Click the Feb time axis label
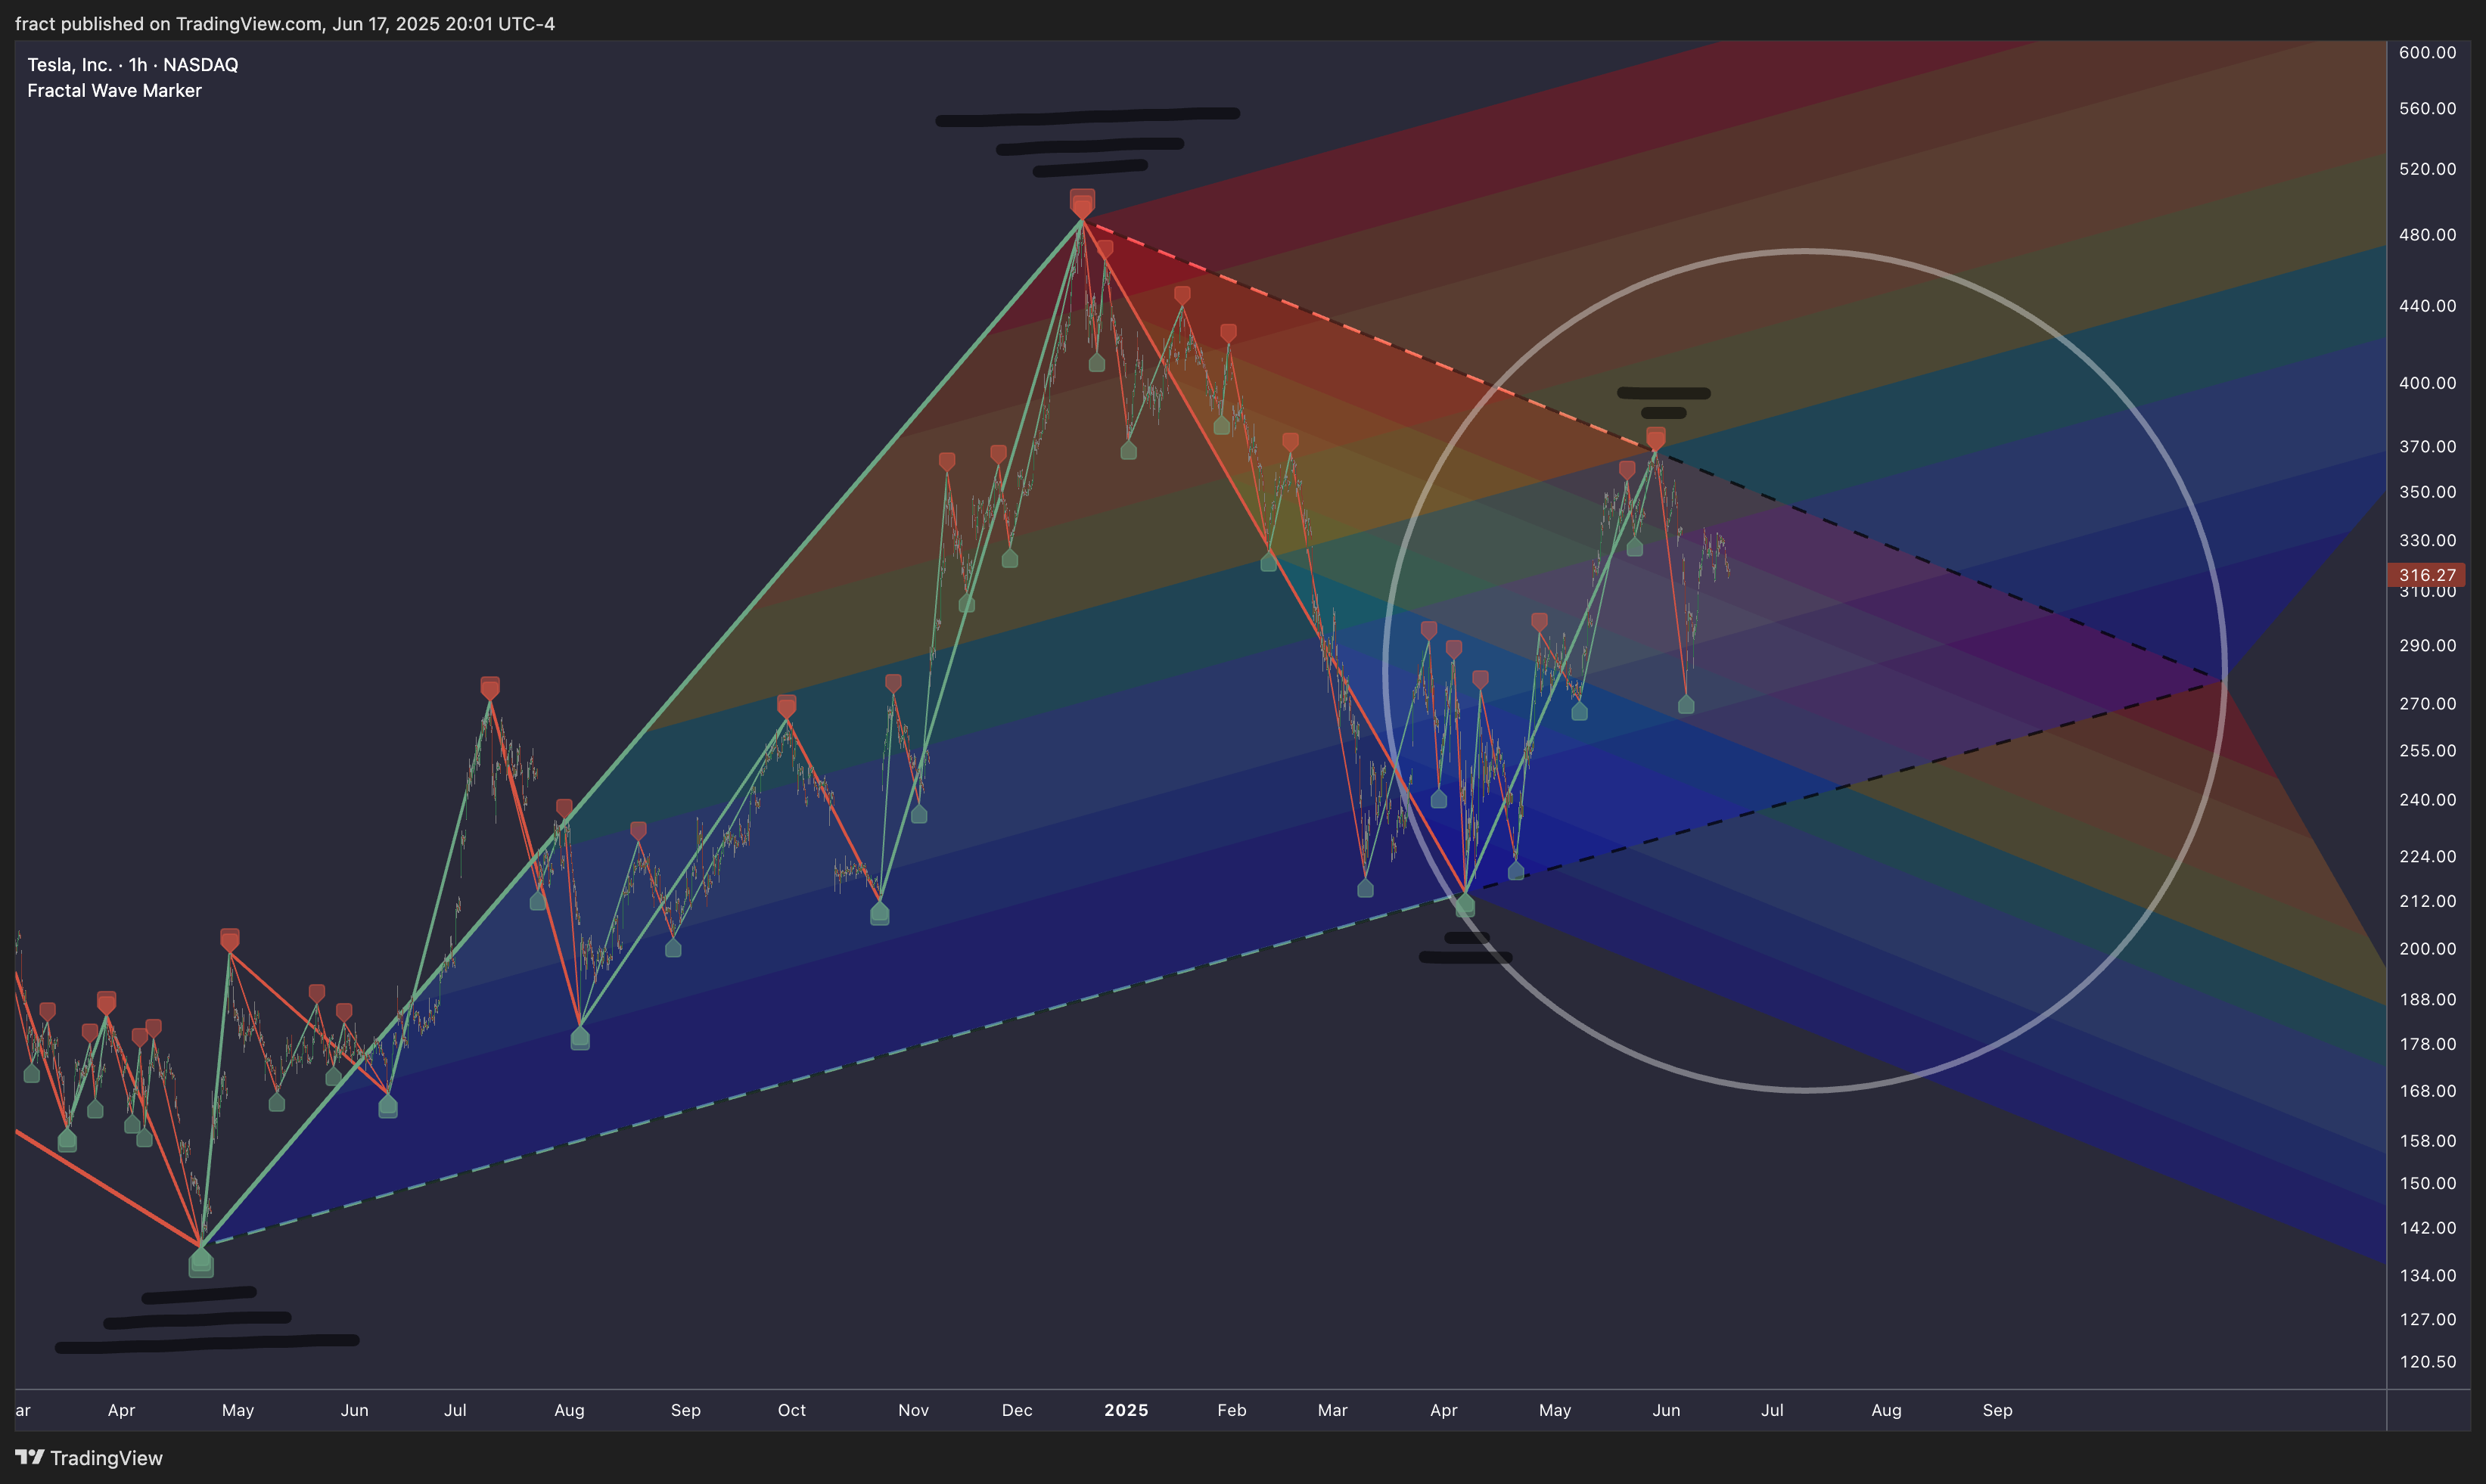Screen dimensions: 2486x1484 [x=1232, y=1411]
